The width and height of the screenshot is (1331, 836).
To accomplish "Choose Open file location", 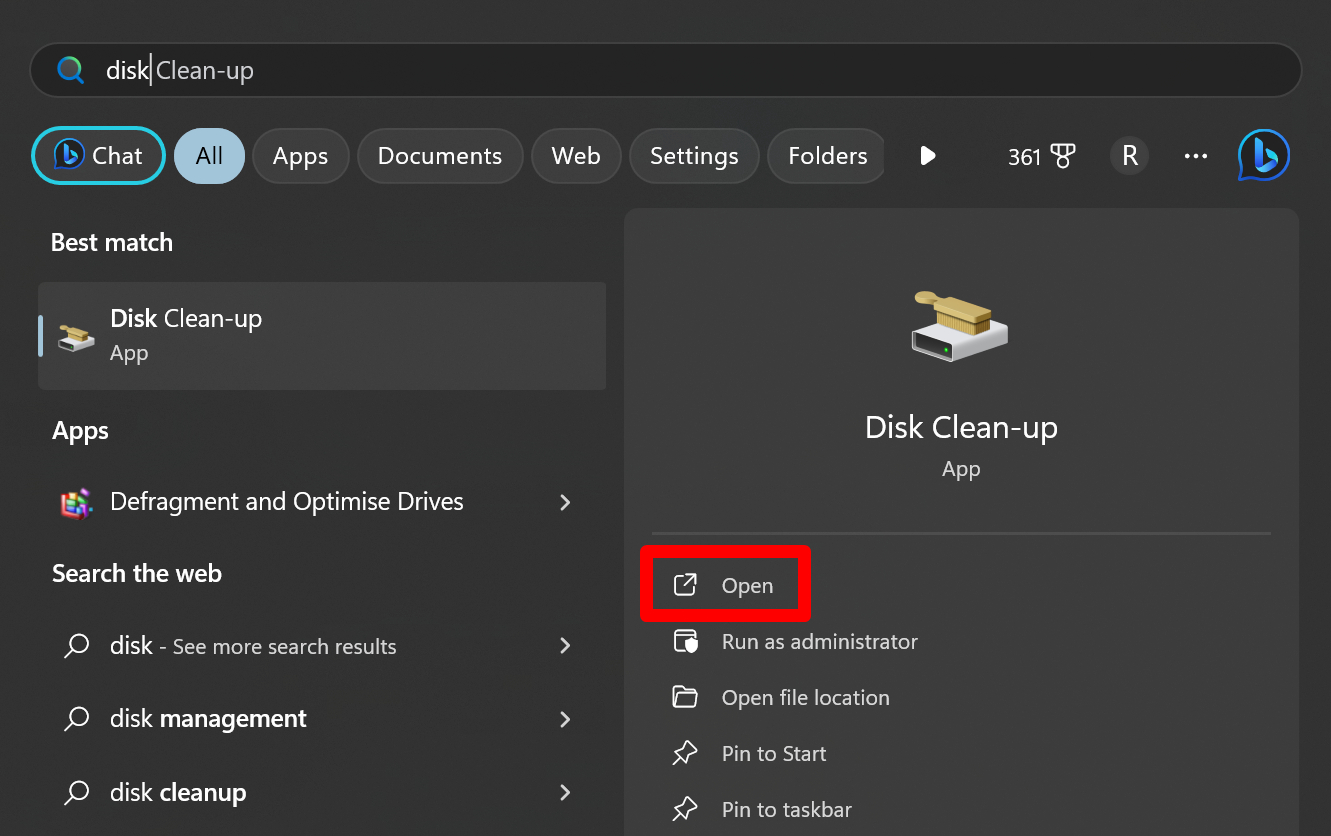I will point(805,698).
